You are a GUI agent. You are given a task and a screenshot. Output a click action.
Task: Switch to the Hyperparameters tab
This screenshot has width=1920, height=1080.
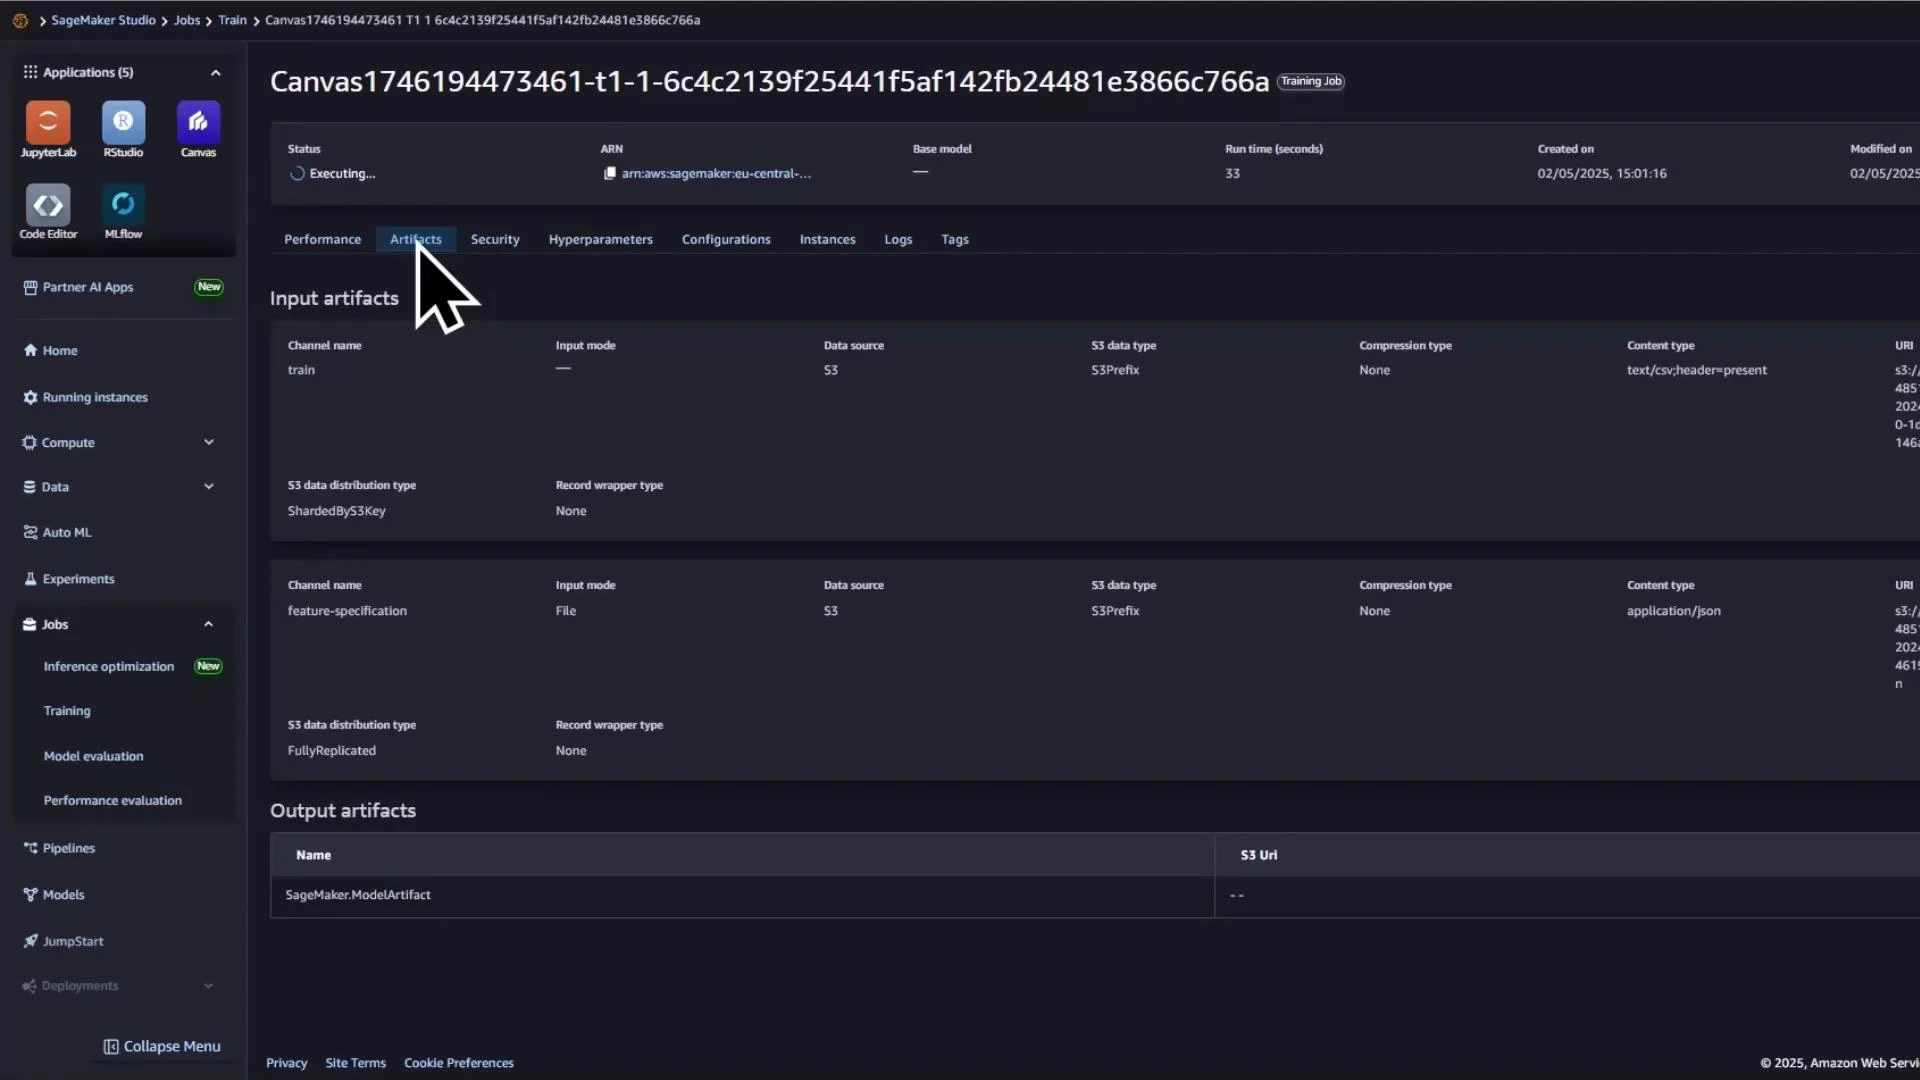[x=600, y=239]
